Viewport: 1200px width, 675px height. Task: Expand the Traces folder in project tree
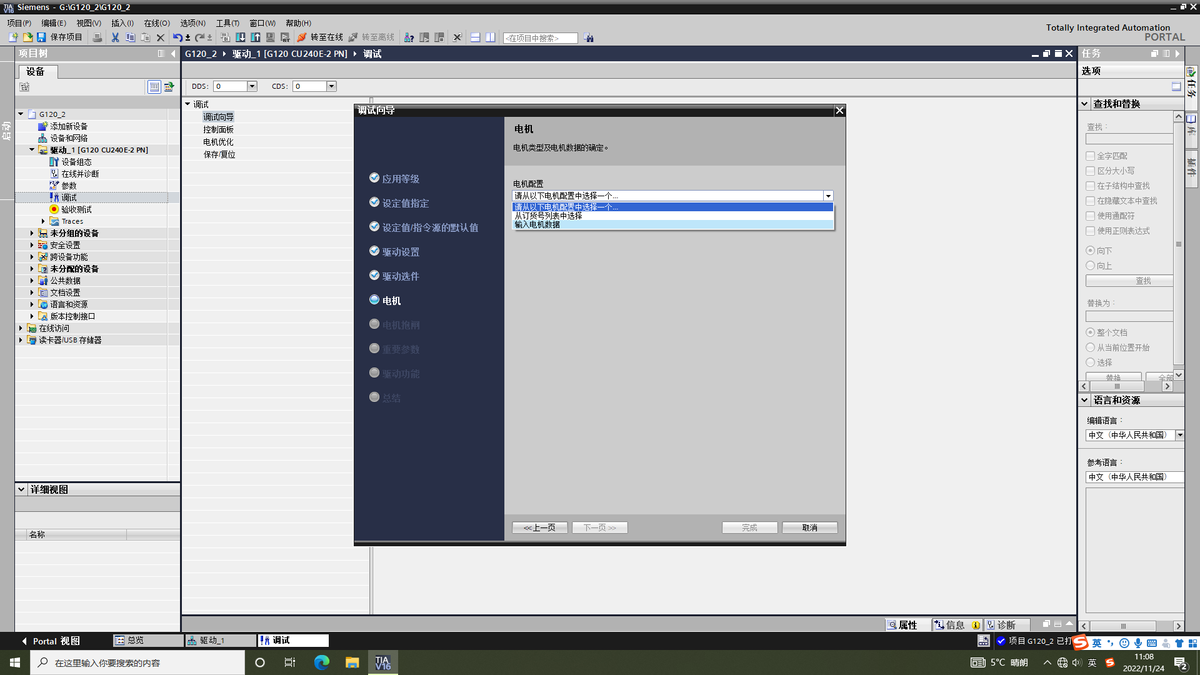tap(42, 221)
